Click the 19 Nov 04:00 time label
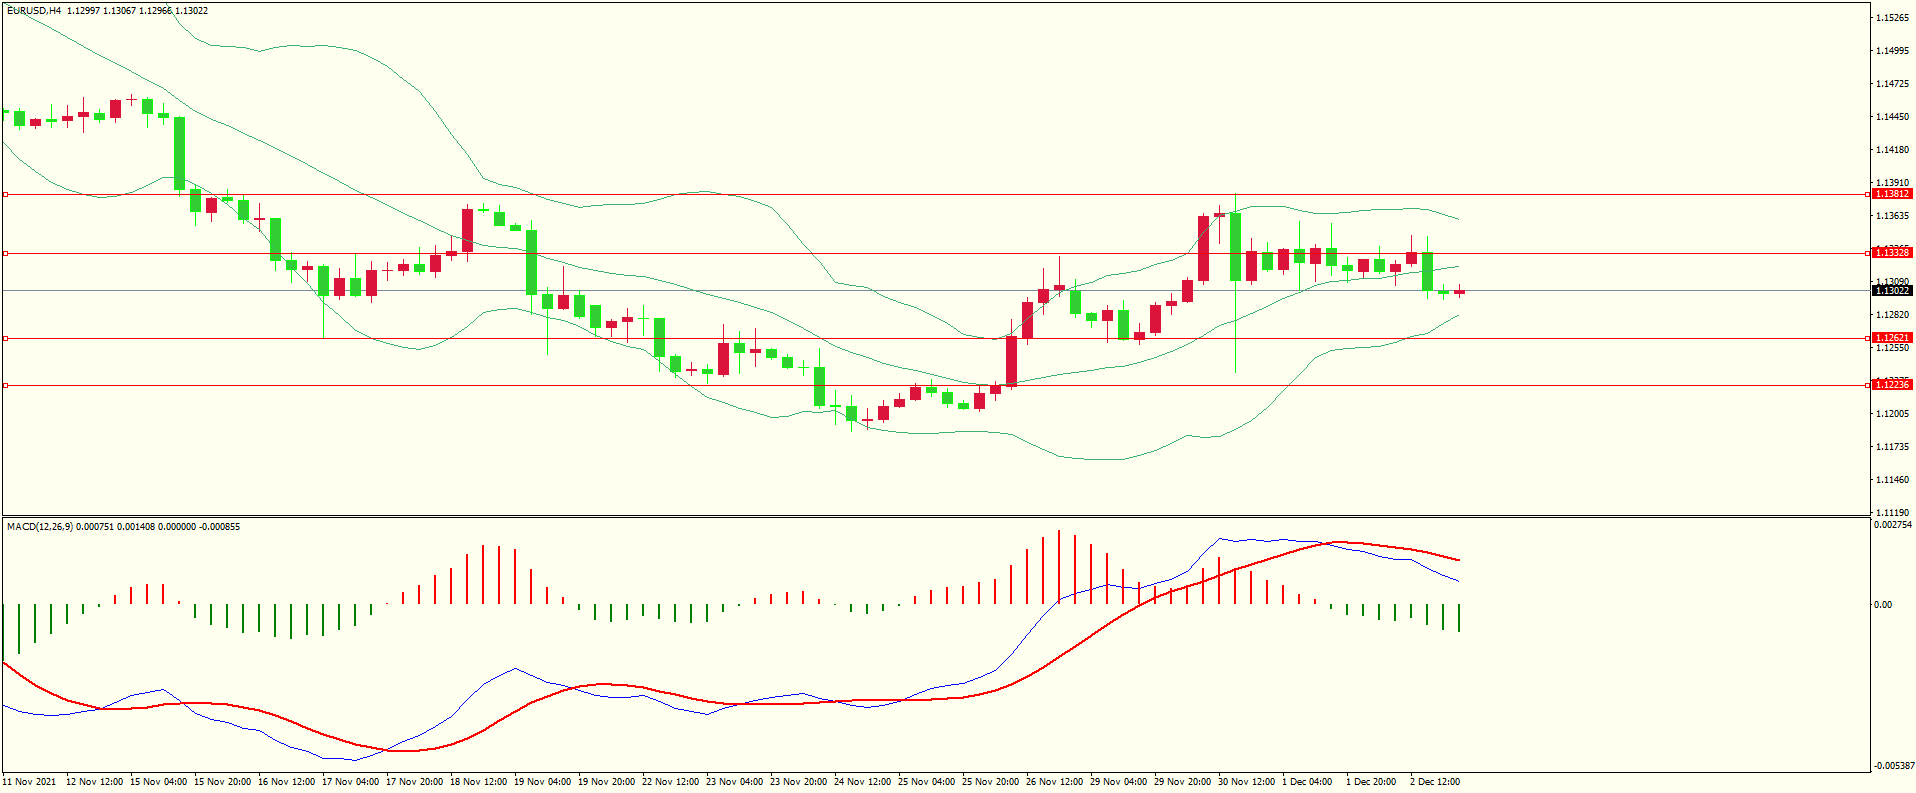This screenshot has height=793, width=1916. (x=542, y=782)
